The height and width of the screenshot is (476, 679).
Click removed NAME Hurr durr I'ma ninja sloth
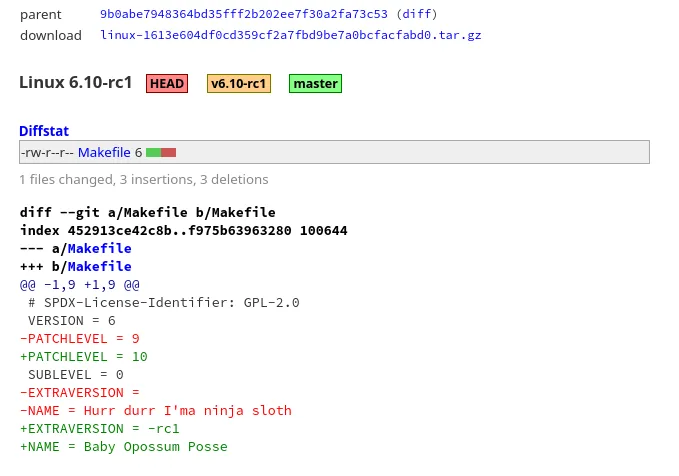pos(156,411)
